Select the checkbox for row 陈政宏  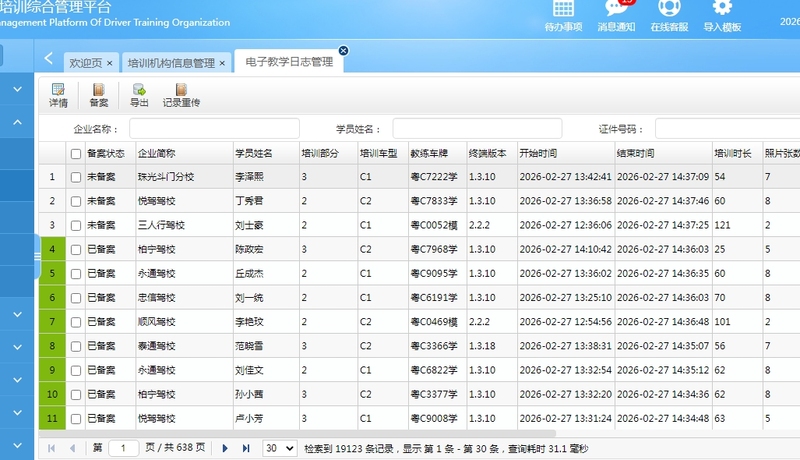click(x=76, y=249)
